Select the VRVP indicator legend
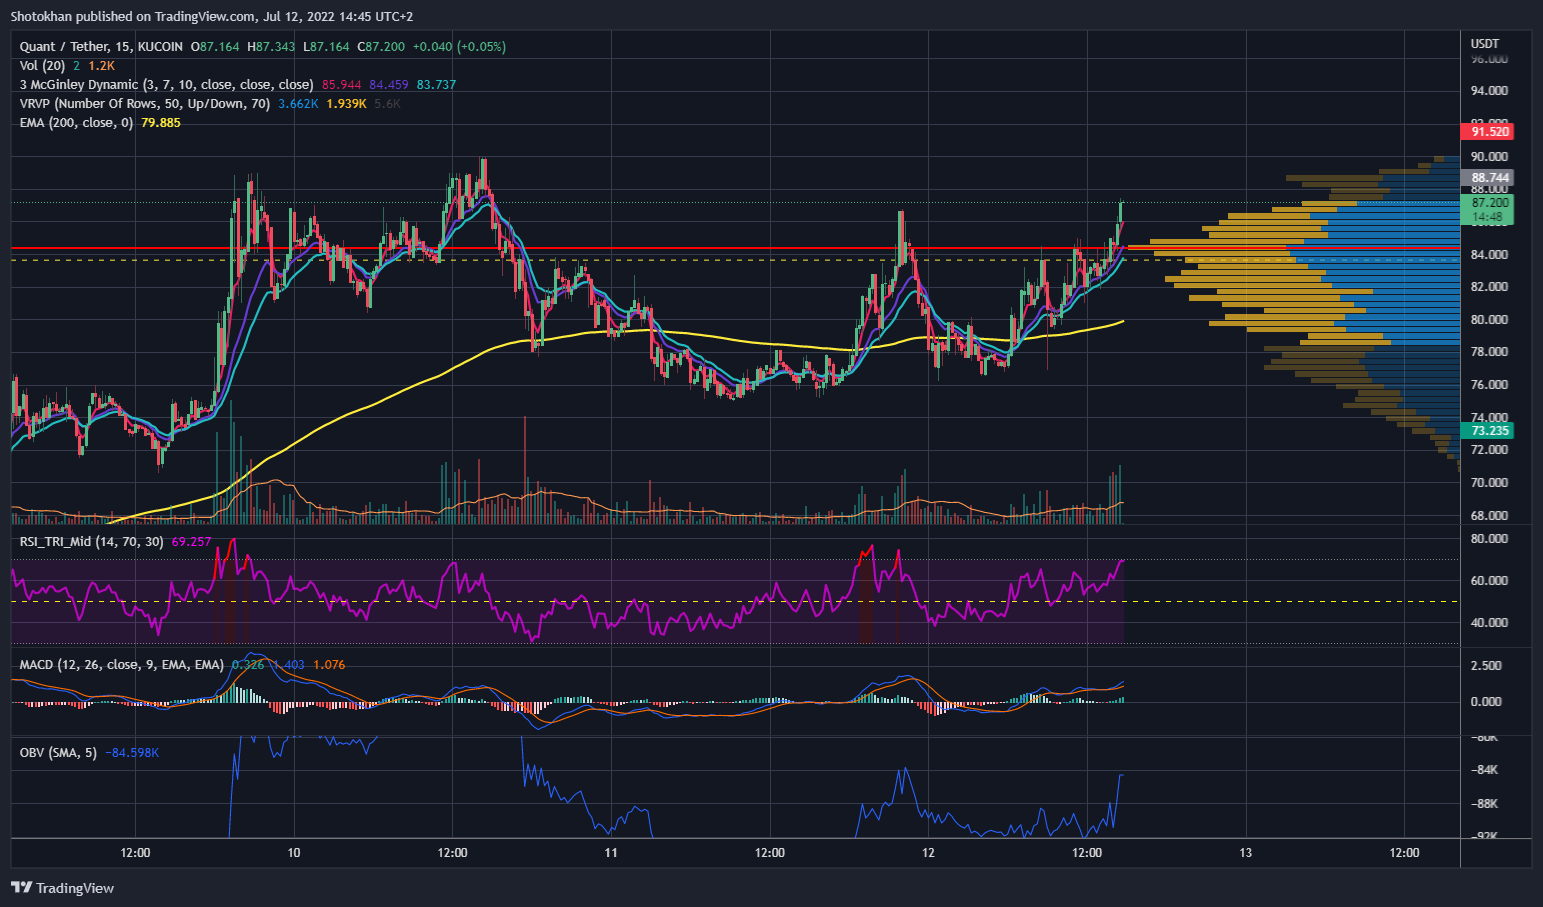Viewport: 1543px width, 907px height. [x=145, y=104]
